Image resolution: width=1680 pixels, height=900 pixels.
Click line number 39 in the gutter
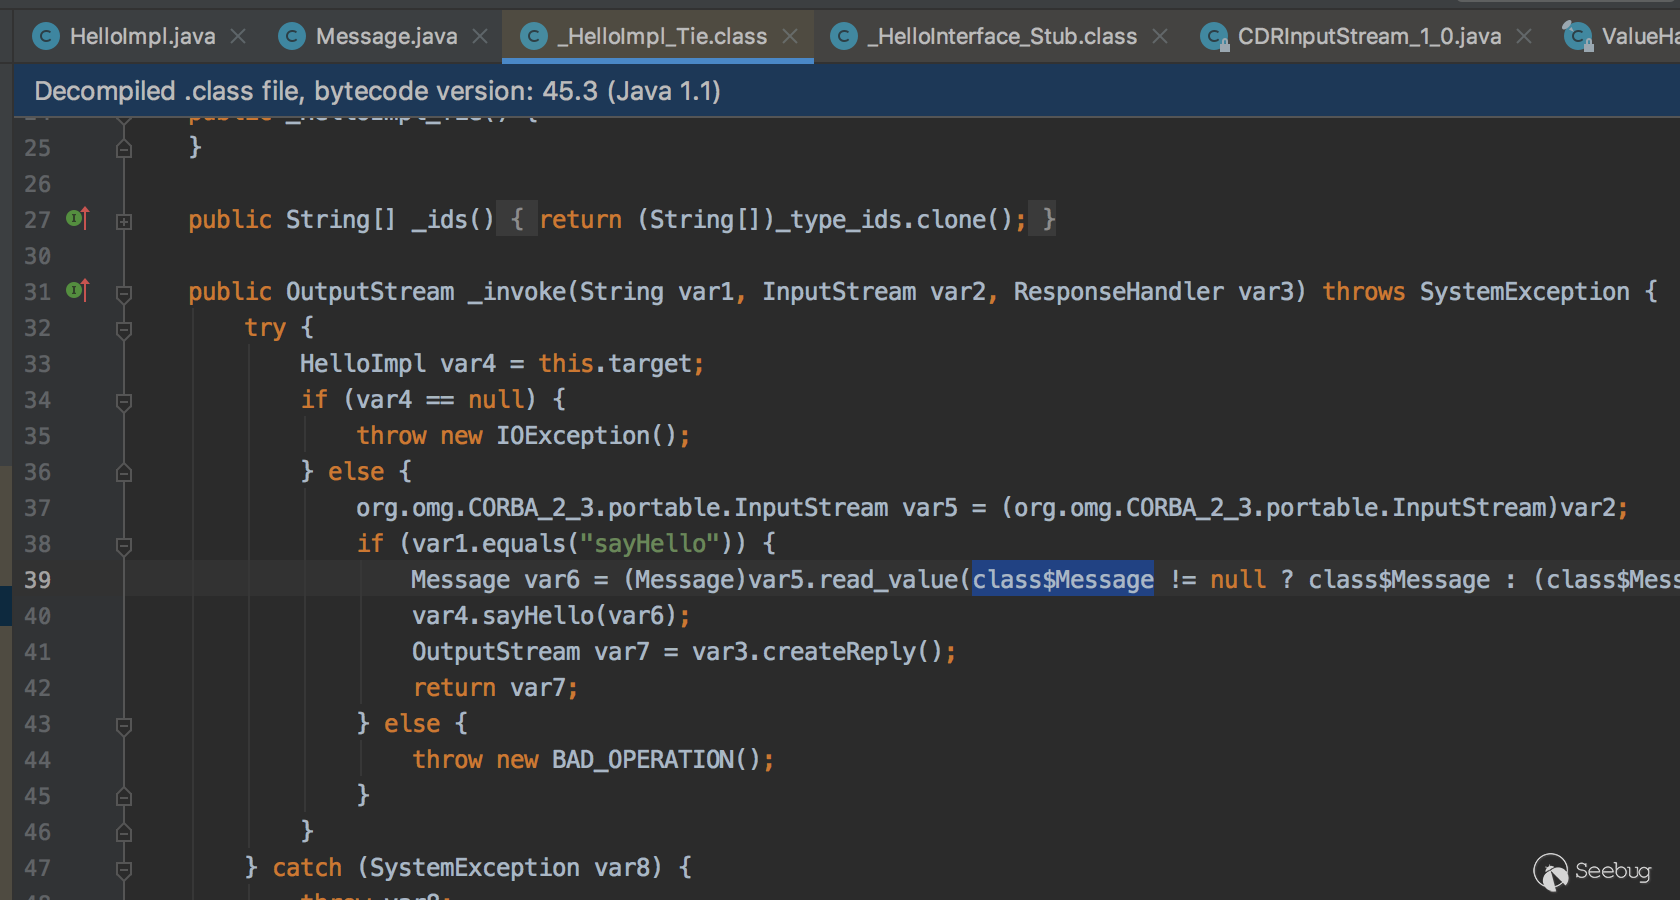tap(38, 580)
